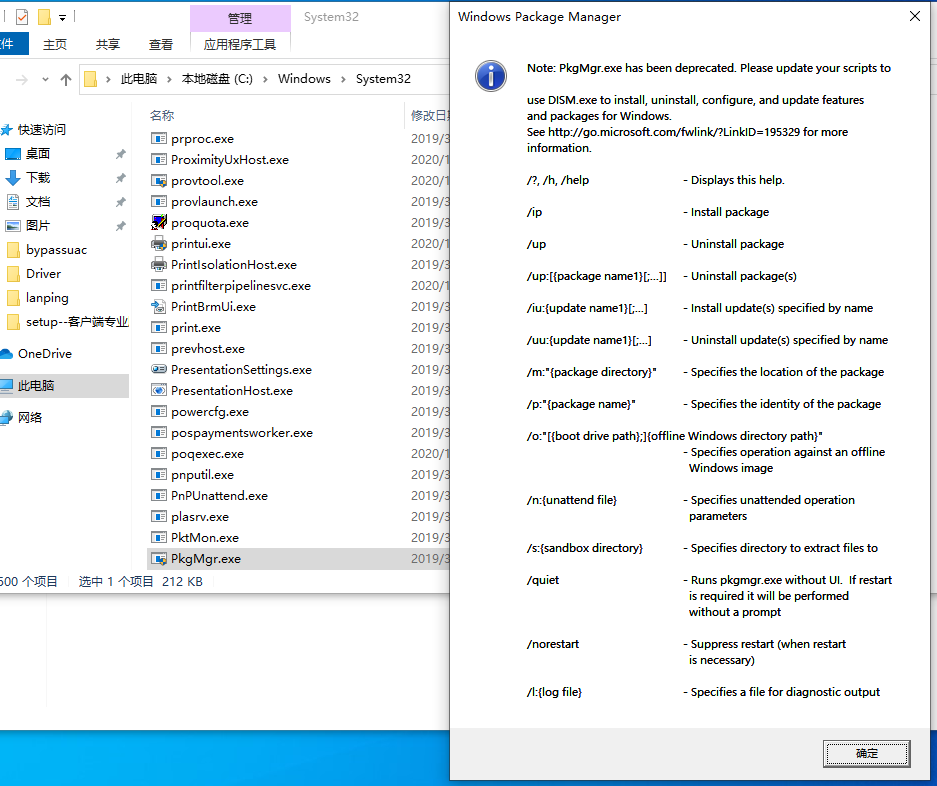Viewport: 937px width, 786px height.
Task: Go up one folder level arrow
Action: coord(66,79)
